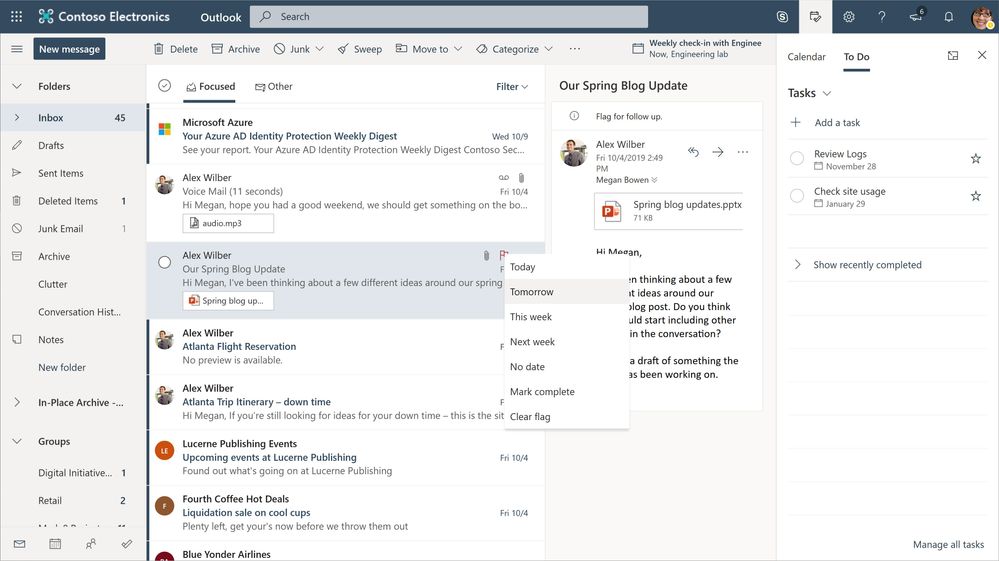Open What's new megaphone icon

[x=916, y=17]
